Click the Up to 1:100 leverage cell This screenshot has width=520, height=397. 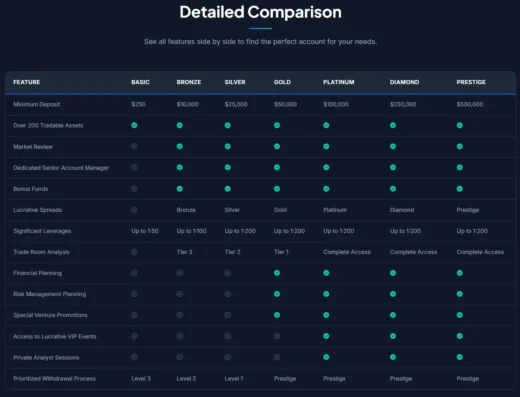(192, 231)
